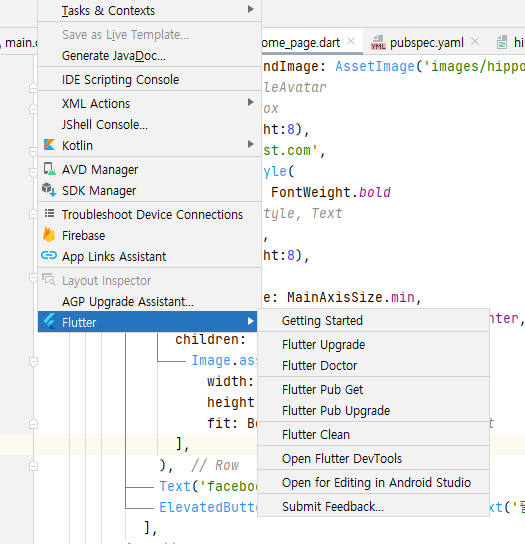The height and width of the screenshot is (544, 525).
Task: Collapse the code fold marker beside the Row comment
Action: pos(33,466)
